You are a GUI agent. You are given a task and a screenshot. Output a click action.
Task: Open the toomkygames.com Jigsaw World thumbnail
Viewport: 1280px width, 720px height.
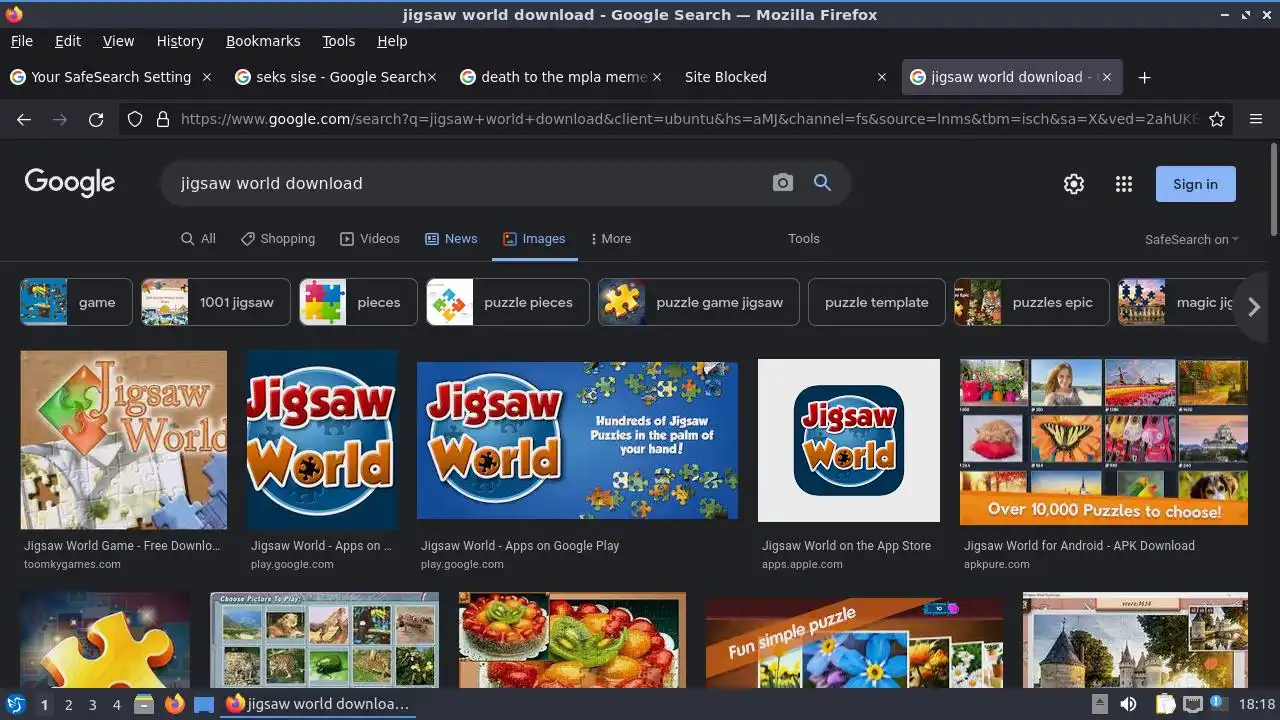coord(124,440)
